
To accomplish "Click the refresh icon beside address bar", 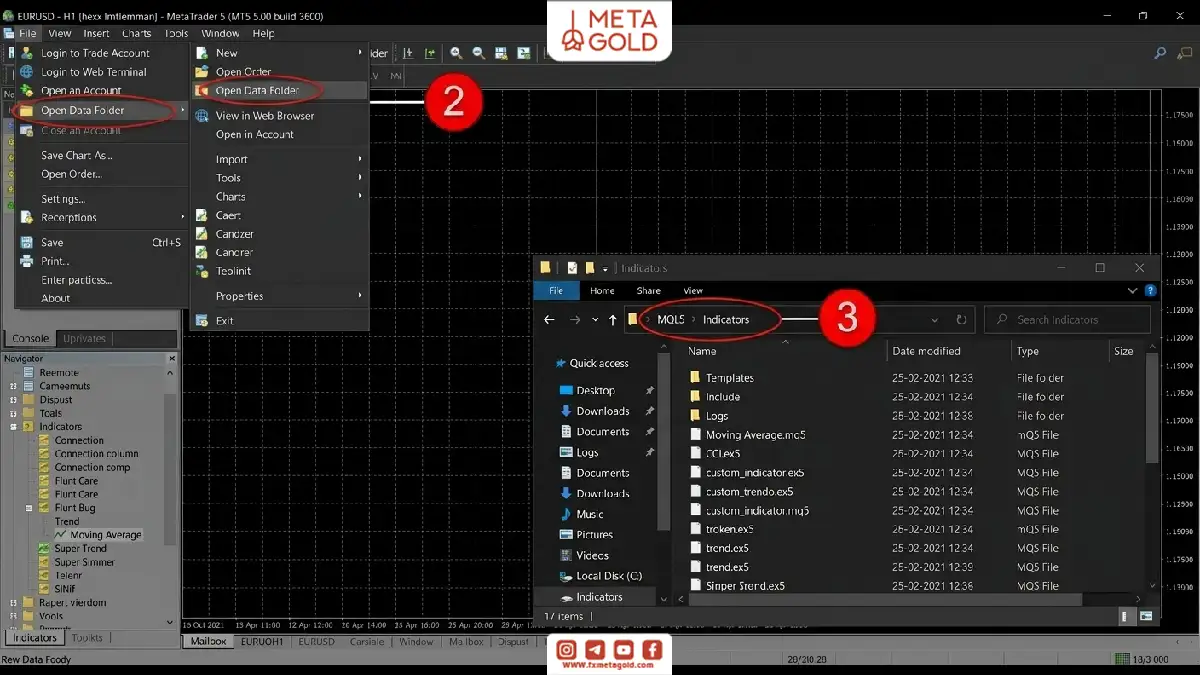I will coord(961,320).
